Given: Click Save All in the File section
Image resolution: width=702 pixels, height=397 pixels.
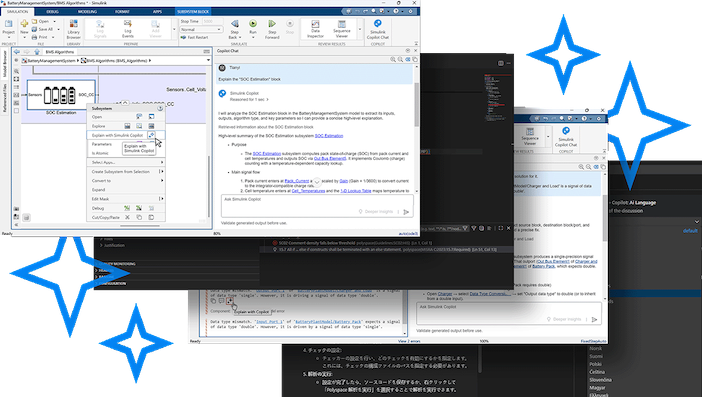Looking at the screenshot, I should tap(42, 29).
